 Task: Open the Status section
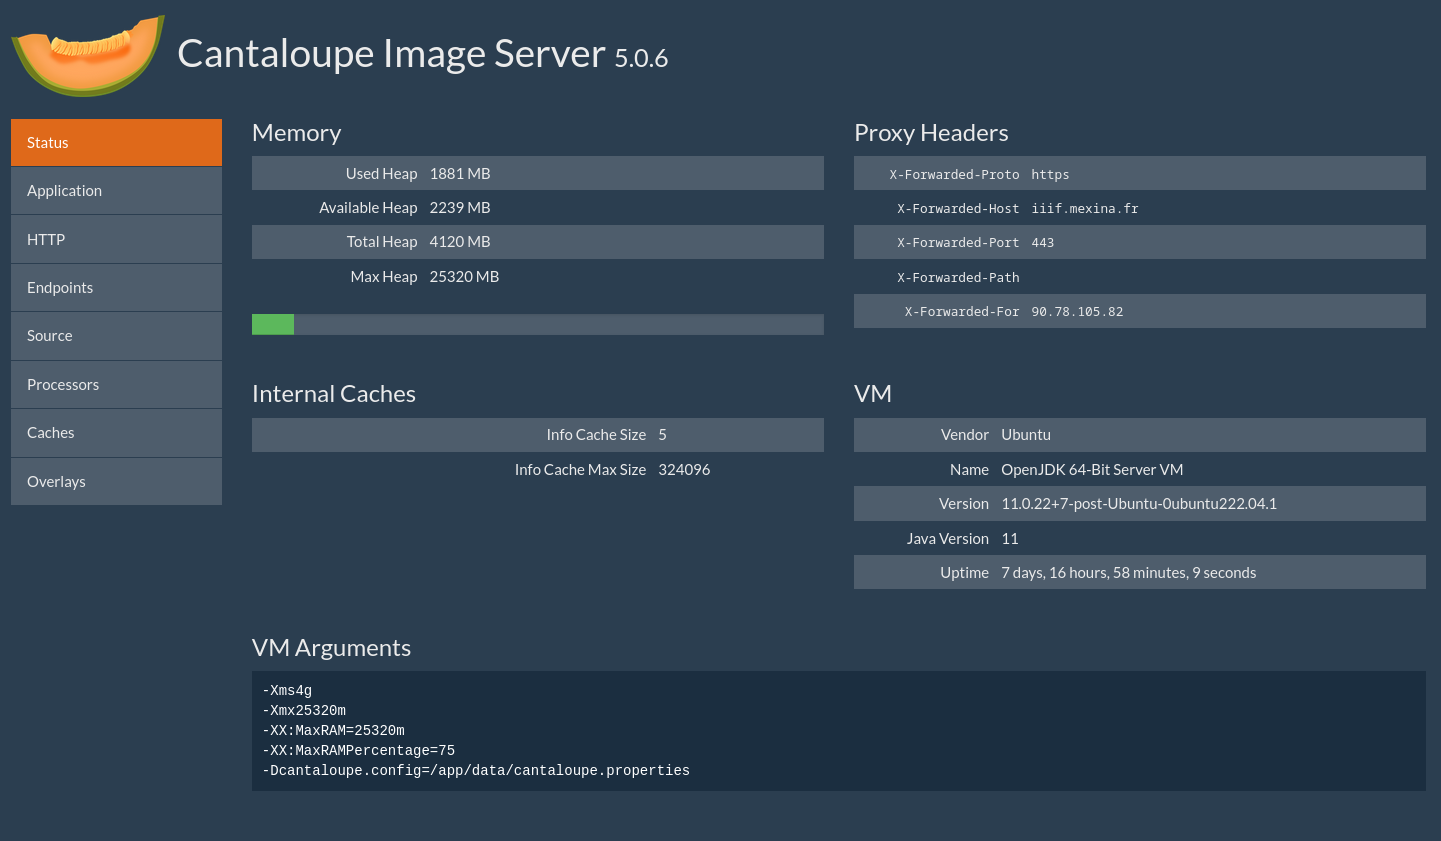(x=116, y=143)
